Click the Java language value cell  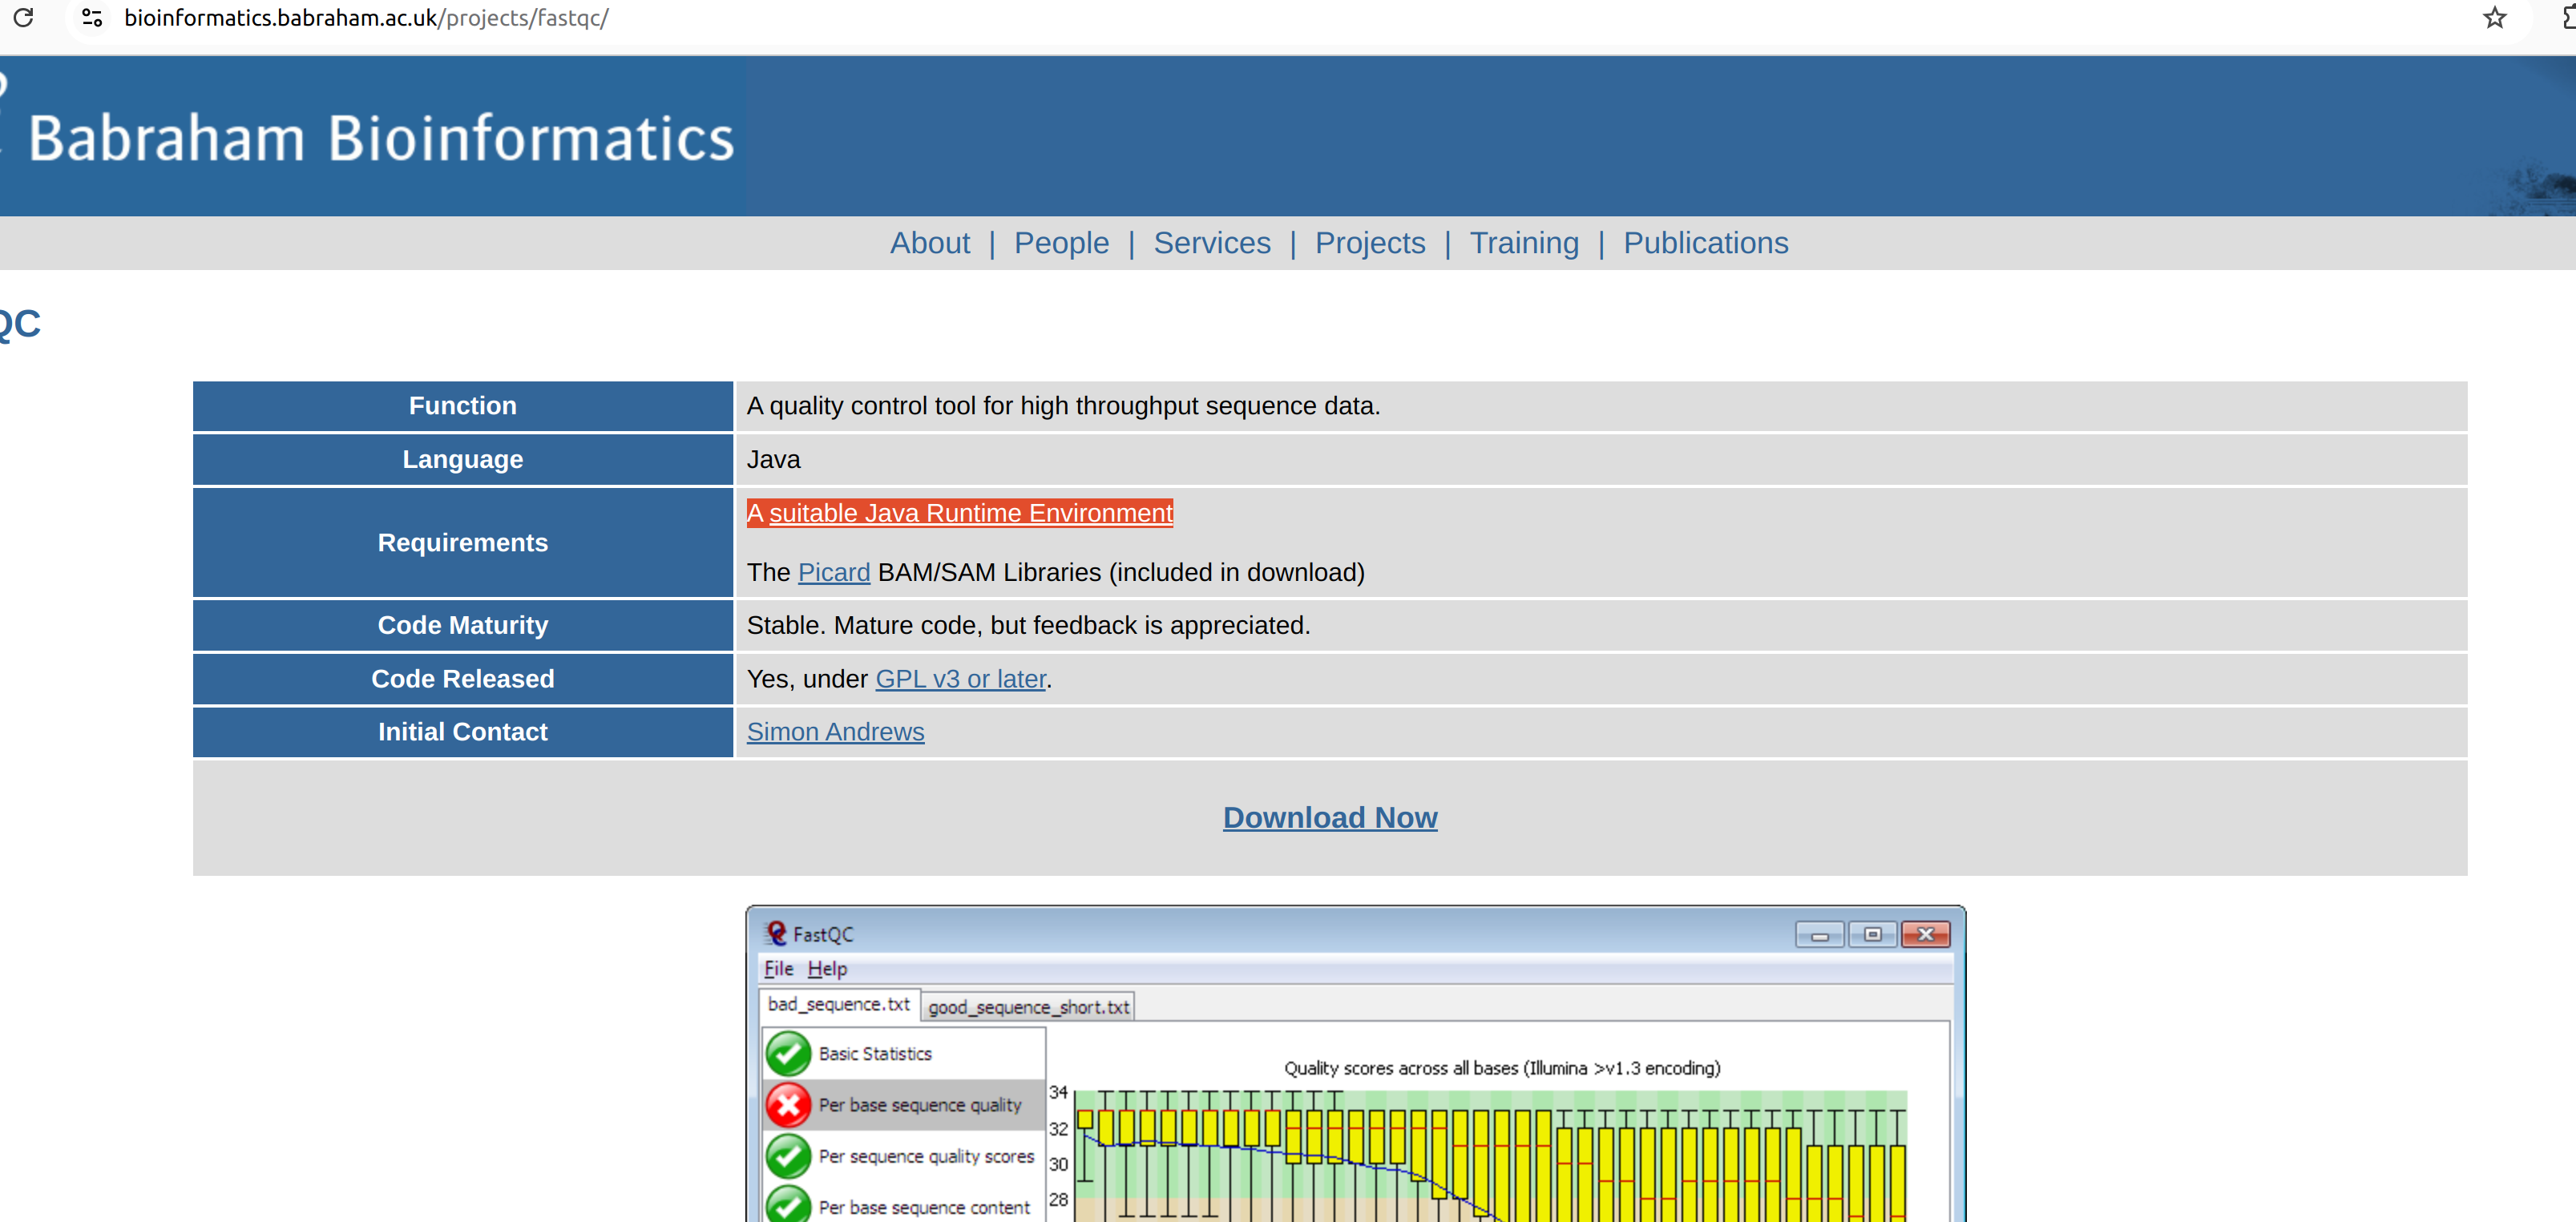[x=1602, y=460]
